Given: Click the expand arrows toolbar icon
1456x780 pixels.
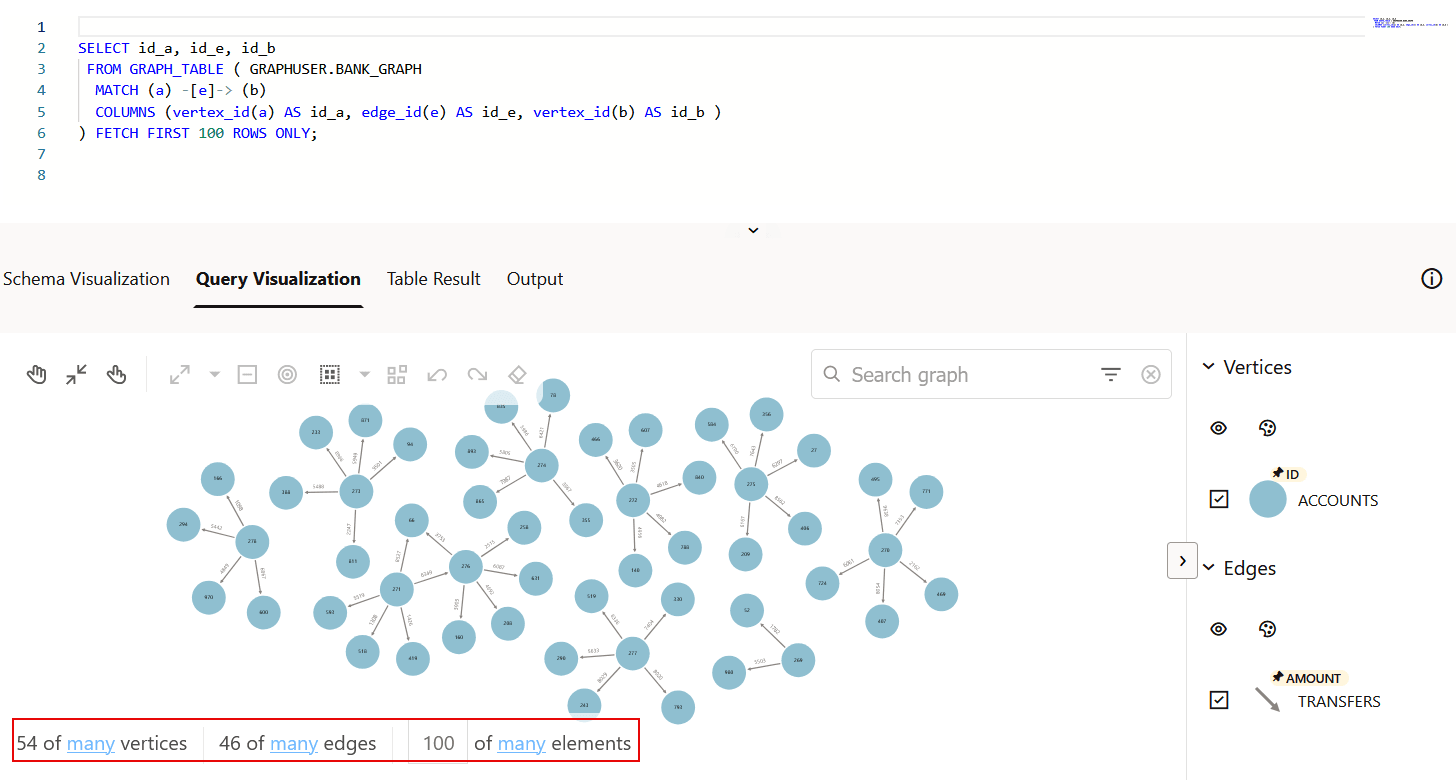Looking at the screenshot, I should click(180, 375).
